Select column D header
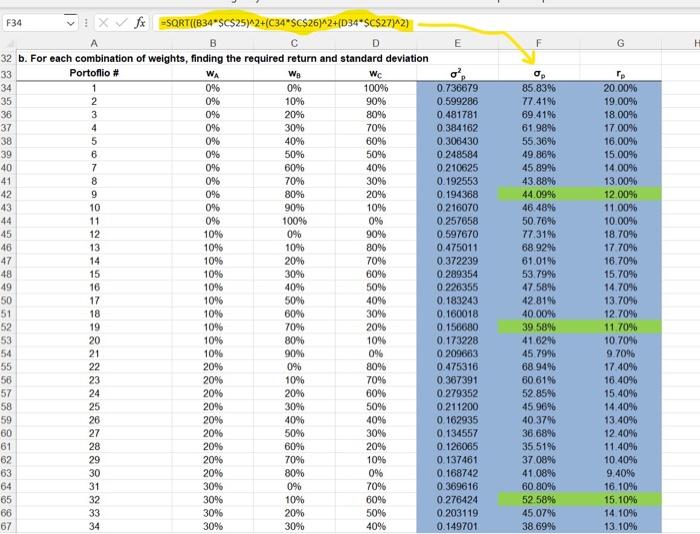The image size is (700, 534). click(376, 43)
